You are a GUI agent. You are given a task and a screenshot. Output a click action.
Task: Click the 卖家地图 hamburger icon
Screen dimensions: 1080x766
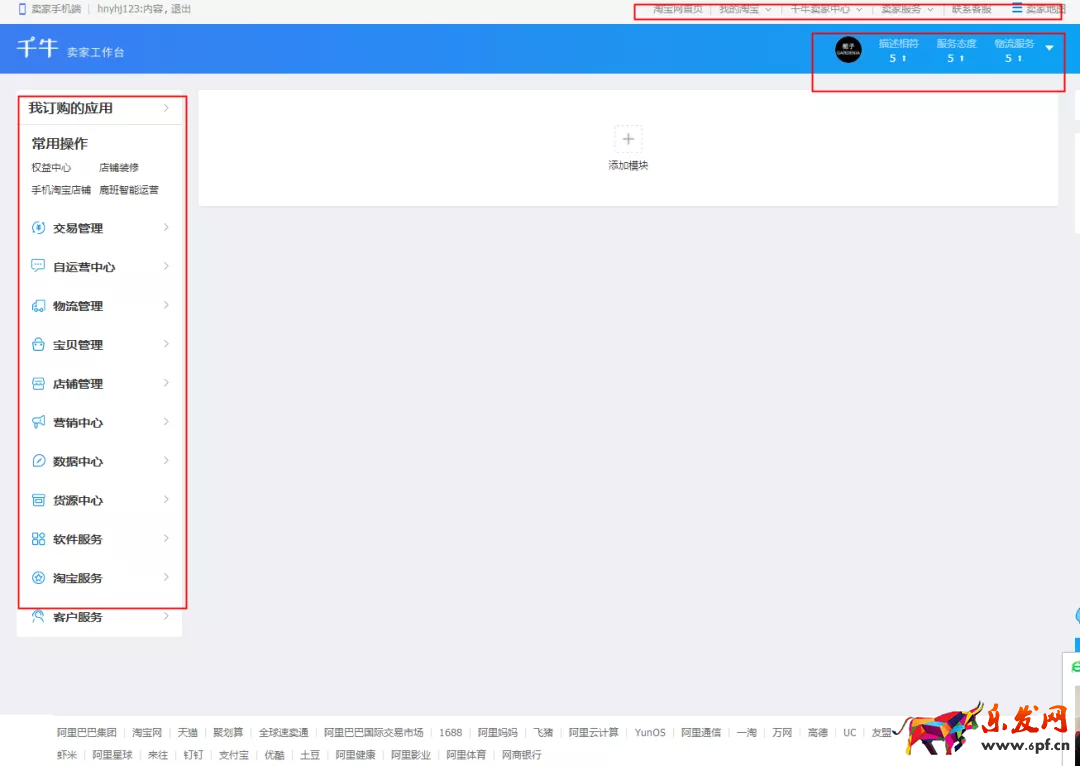click(1017, 8)
